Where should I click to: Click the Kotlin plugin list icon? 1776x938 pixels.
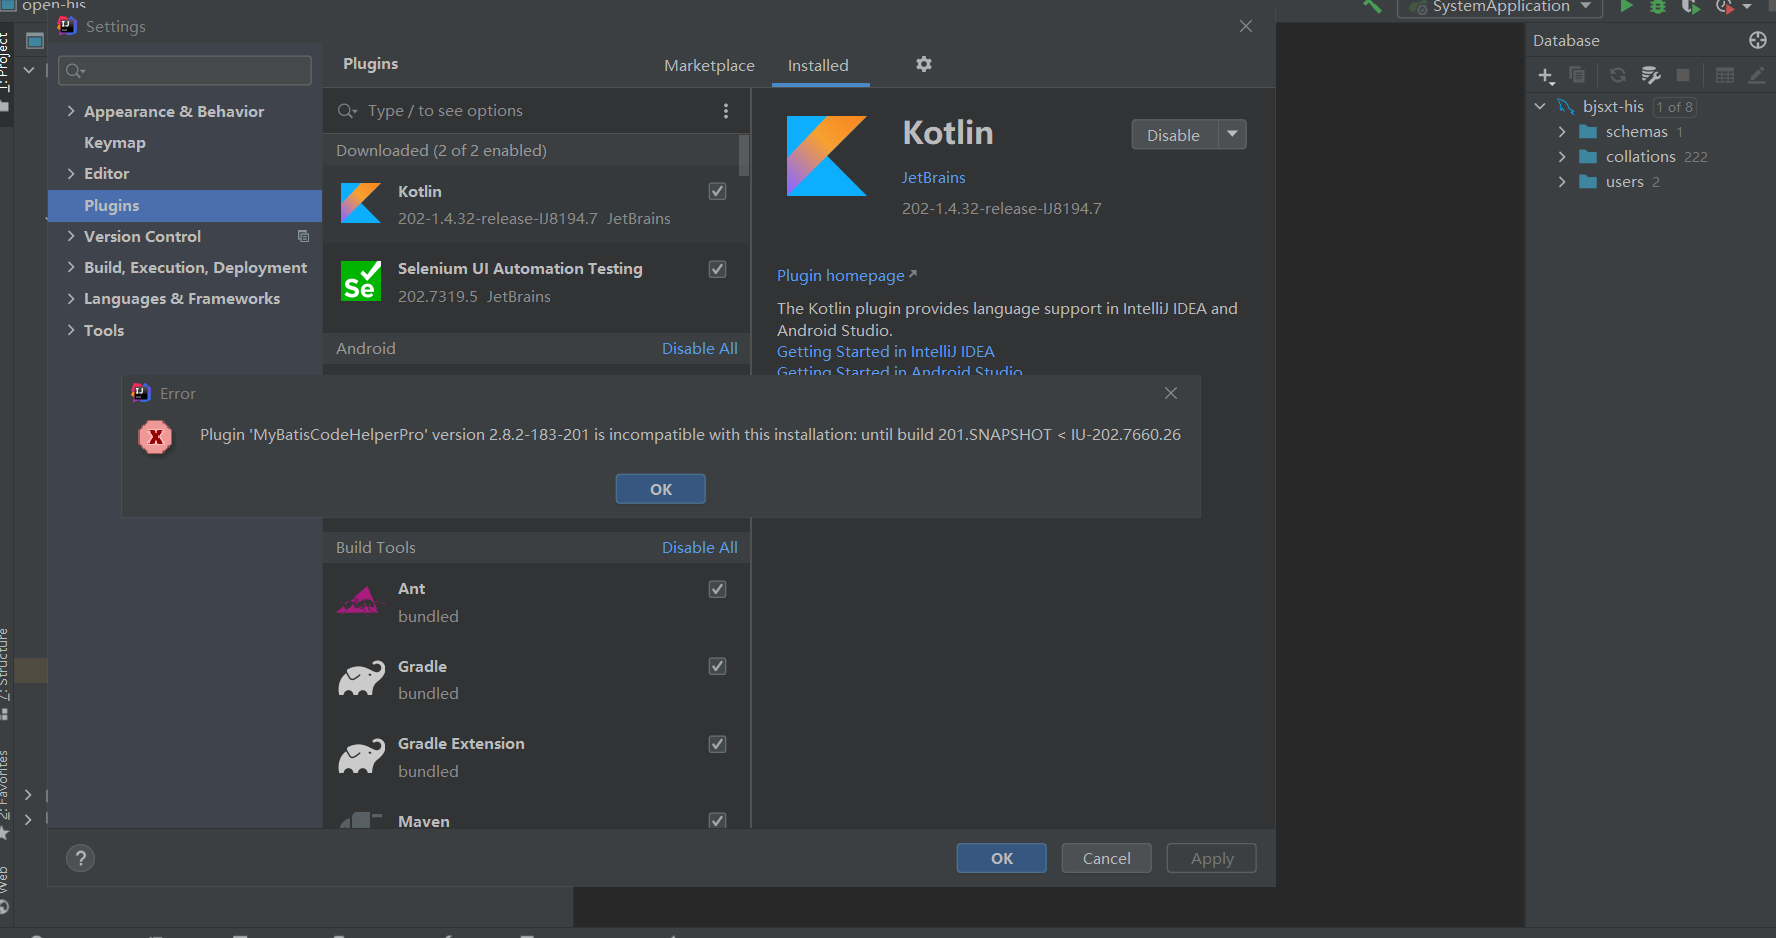[361, 203]
